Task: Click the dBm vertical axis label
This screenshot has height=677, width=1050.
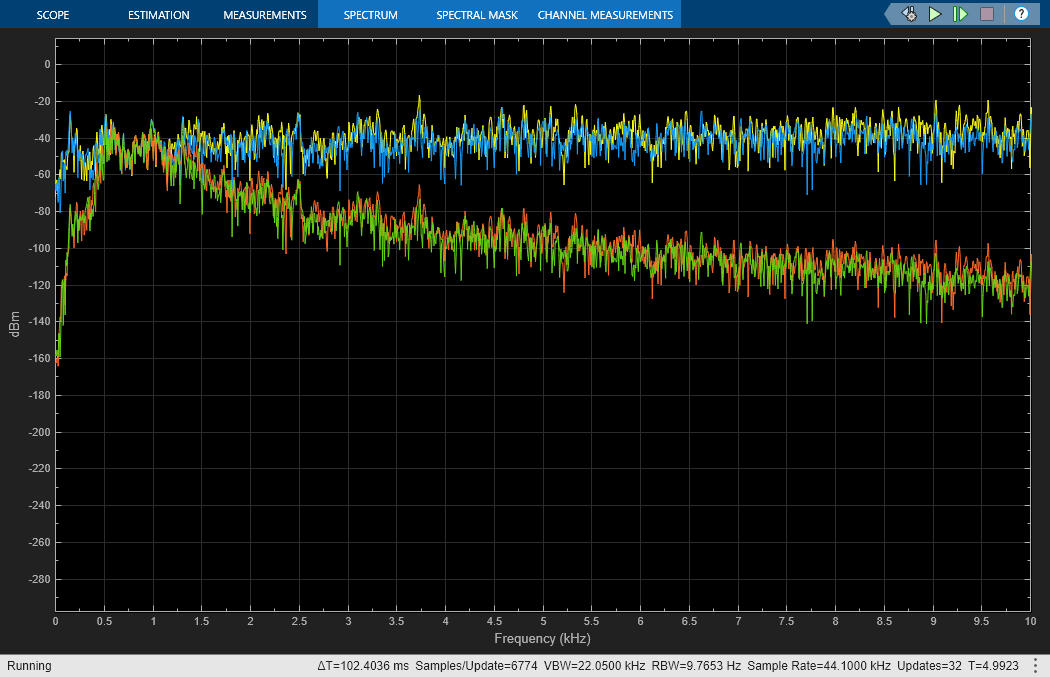Action: pyautogui.click(x=14, y=322)
